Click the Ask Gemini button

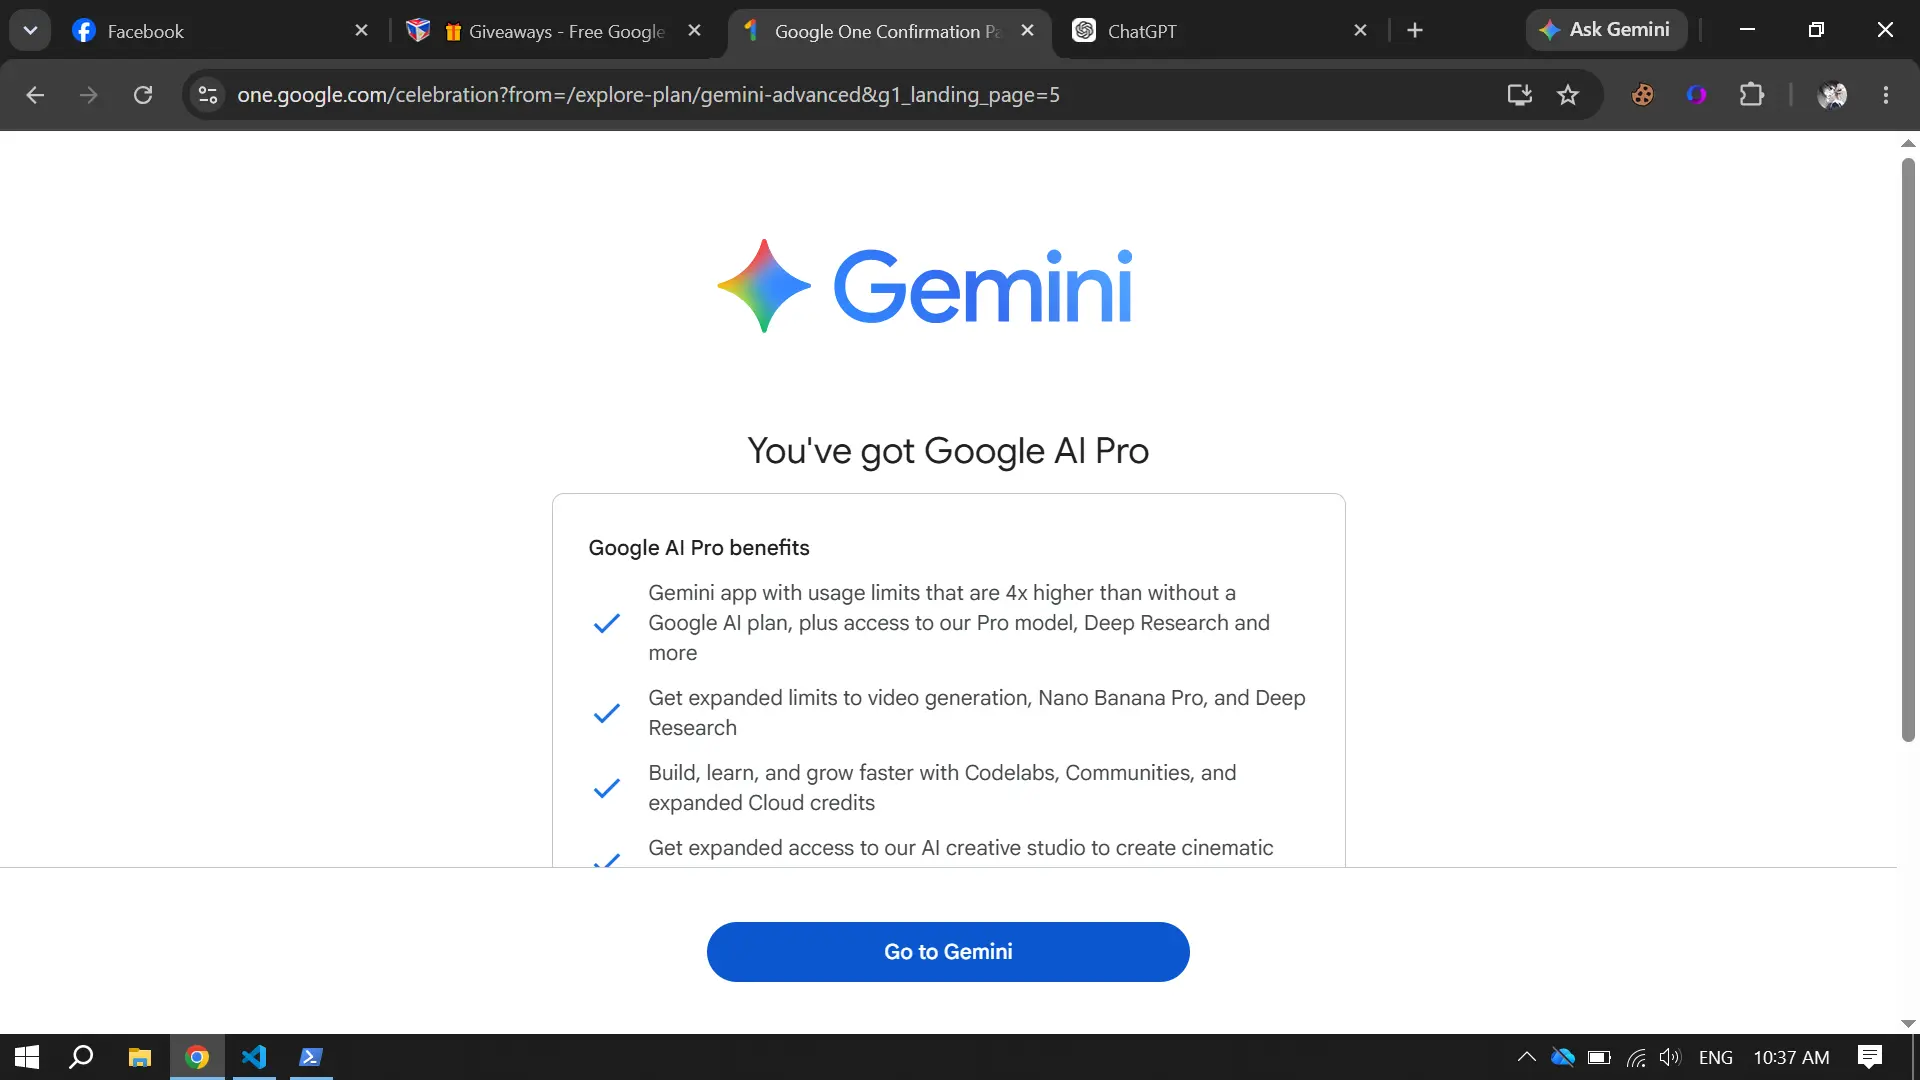(1606, 30)
